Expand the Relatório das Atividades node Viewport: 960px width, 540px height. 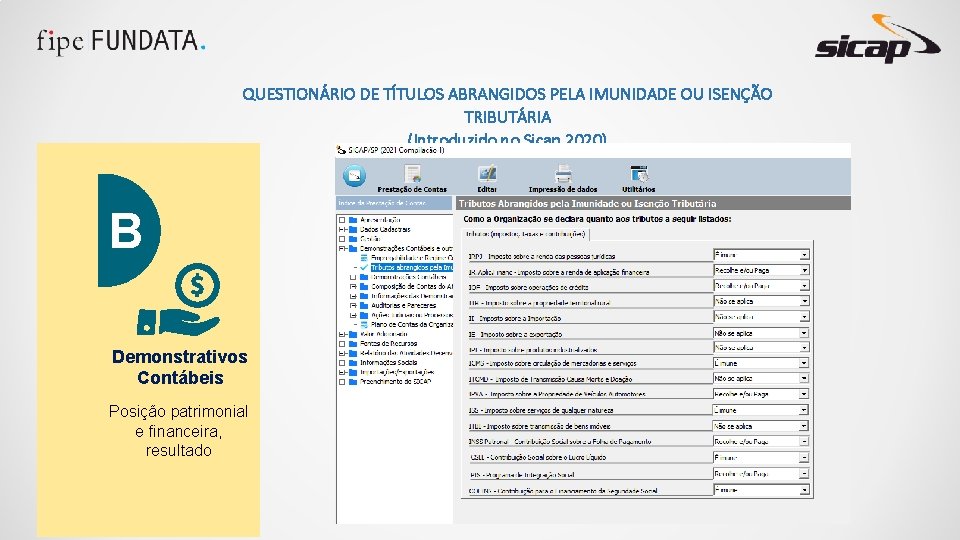tap(342, 353)
